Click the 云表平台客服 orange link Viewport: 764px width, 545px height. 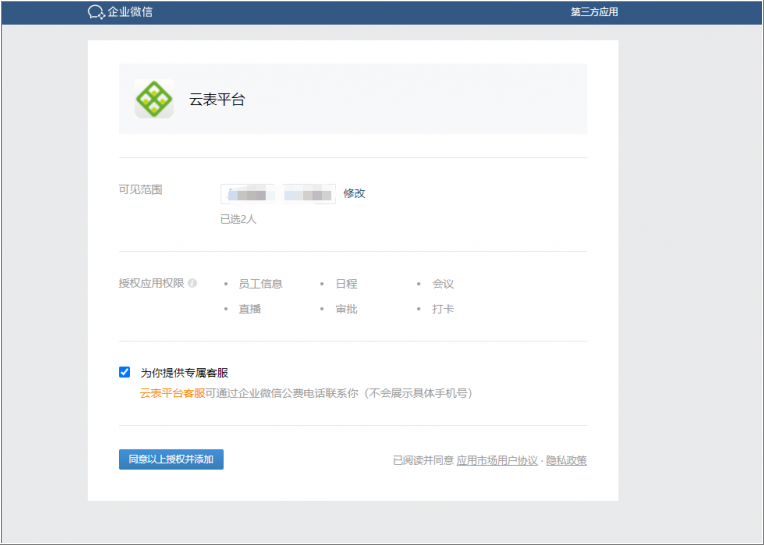click(172, 393)
